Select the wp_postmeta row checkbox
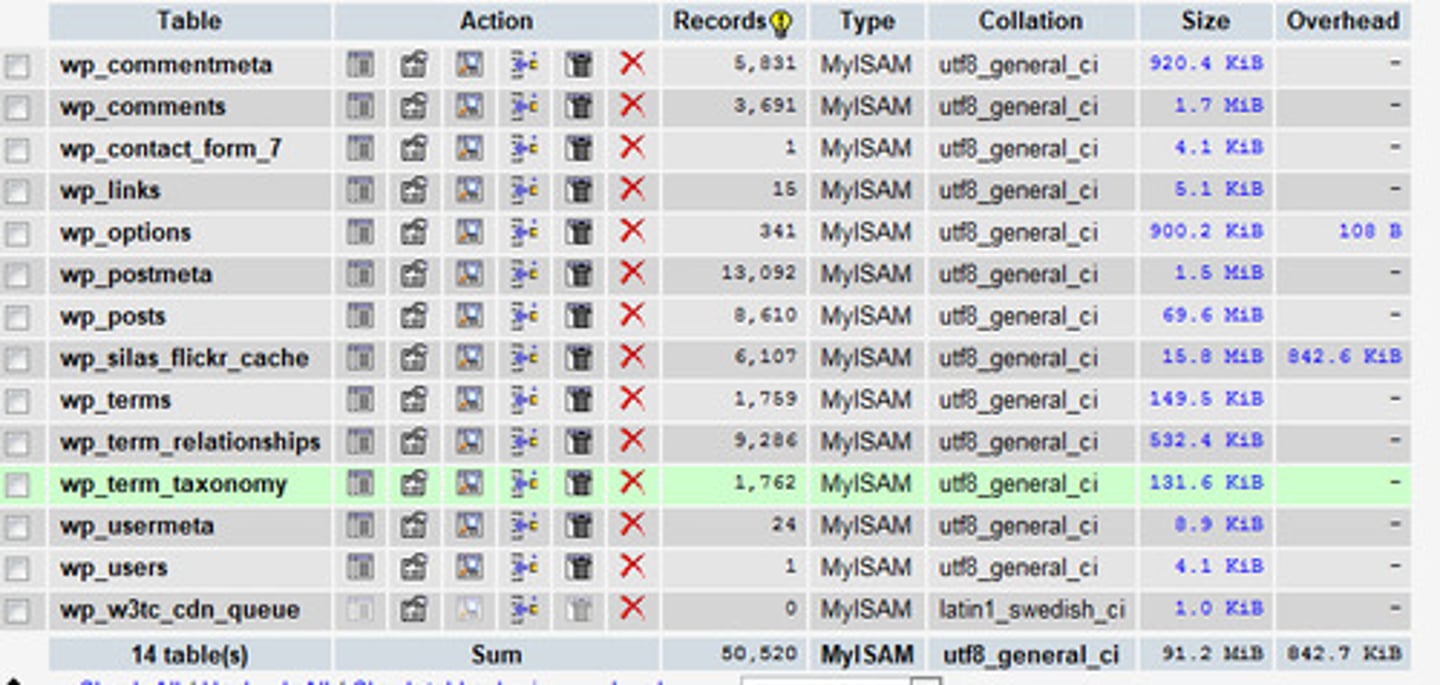The width and height of the screenshot is (1440, 685). [x=17, y=275]
